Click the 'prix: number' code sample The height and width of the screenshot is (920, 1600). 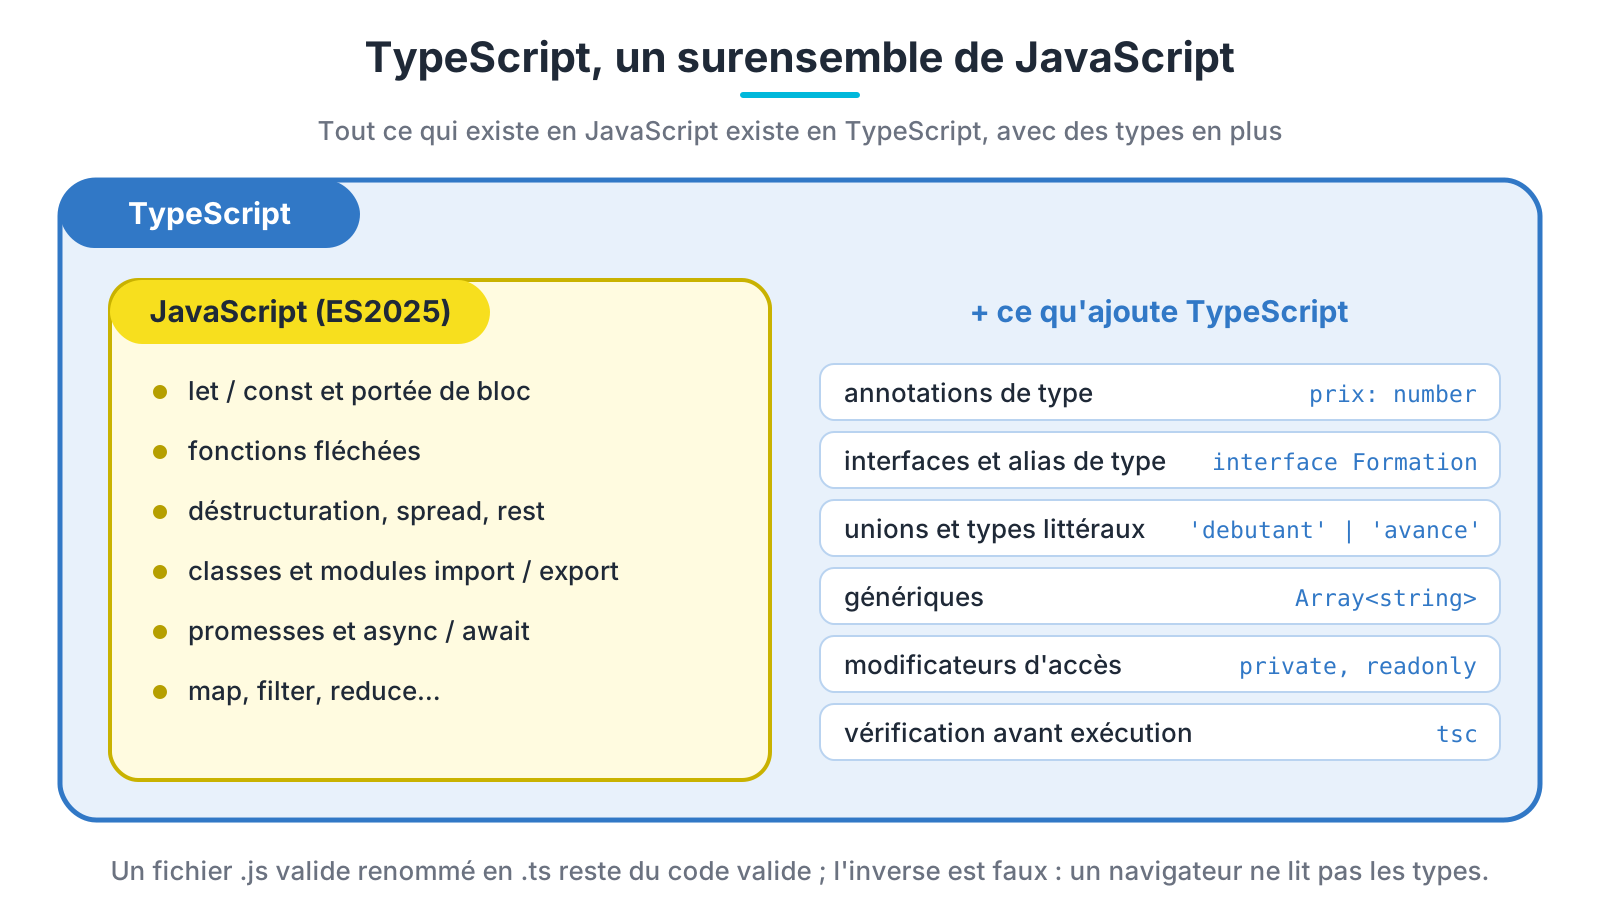click(x=1393, y=394)
